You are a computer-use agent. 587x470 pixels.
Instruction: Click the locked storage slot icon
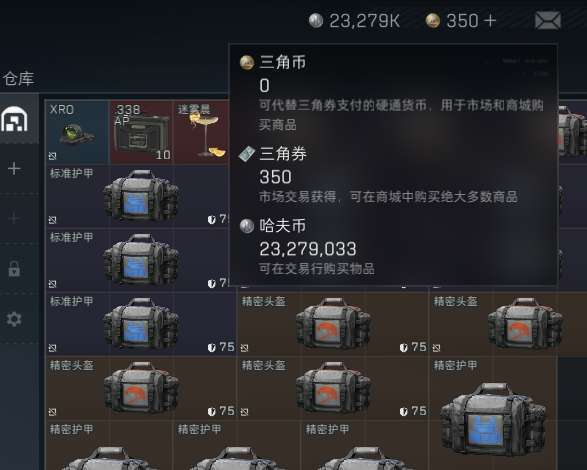tap(14, 269)
